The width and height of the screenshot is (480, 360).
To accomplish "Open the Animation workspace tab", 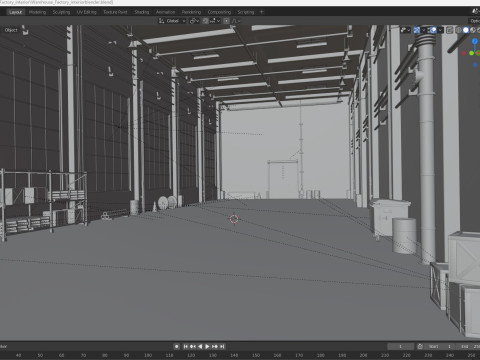I will 165,12.
